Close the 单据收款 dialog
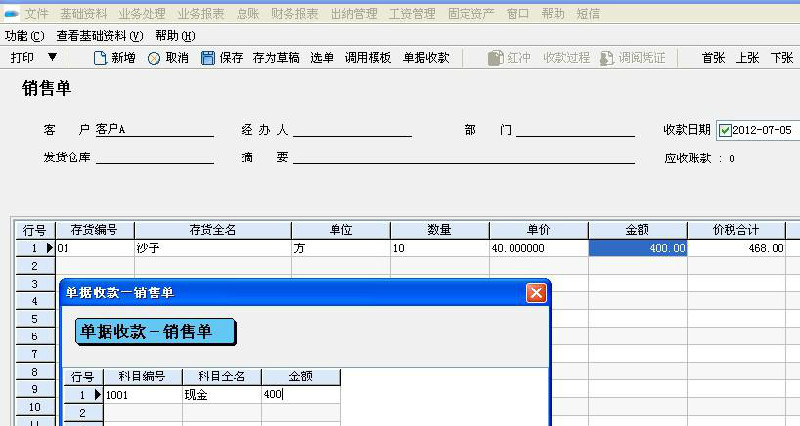800x426 pixels. (536, 293)
